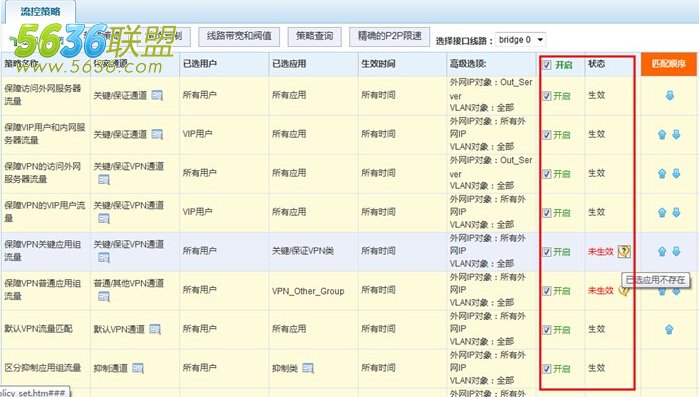Toggle 开启 checkbox for 区分抑制应用组流量
The width and height of the screenshot is (699, 397).
(x=547, y=369)
